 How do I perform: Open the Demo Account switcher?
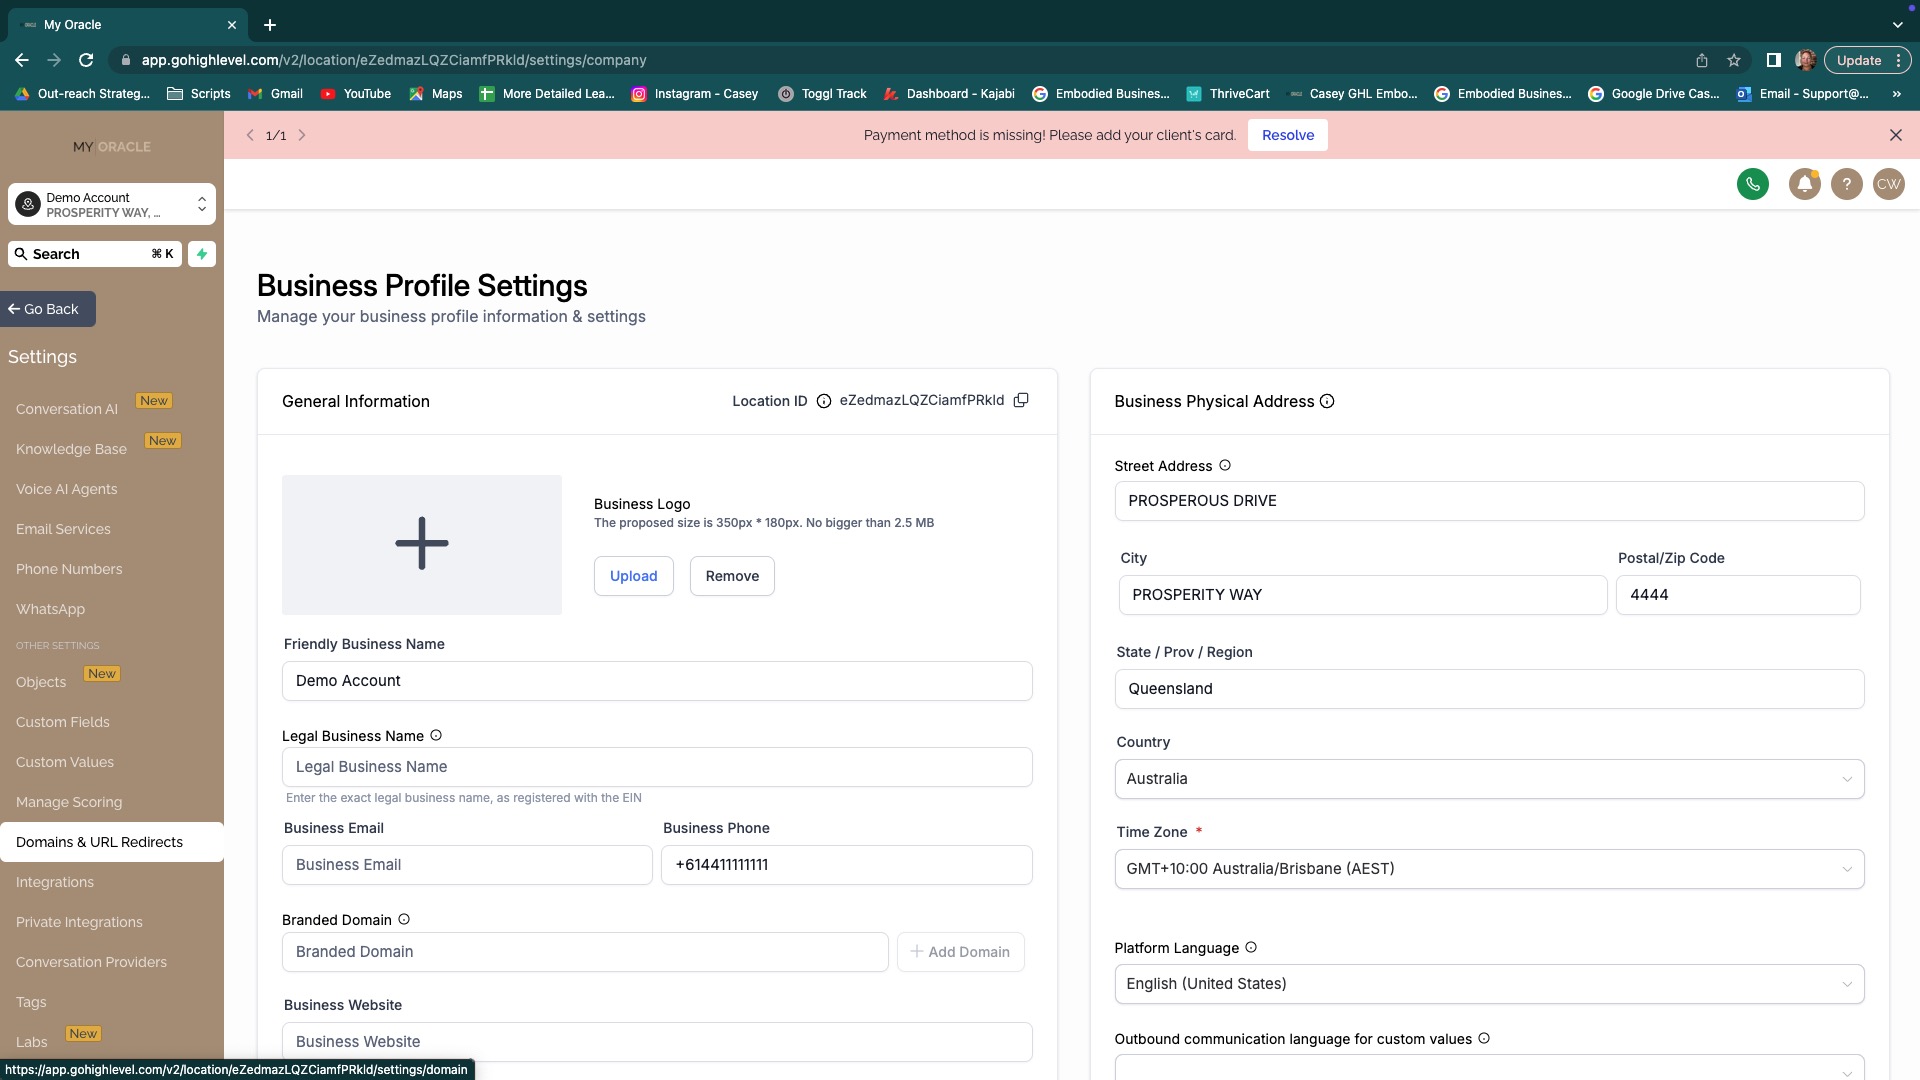point(112,205)
